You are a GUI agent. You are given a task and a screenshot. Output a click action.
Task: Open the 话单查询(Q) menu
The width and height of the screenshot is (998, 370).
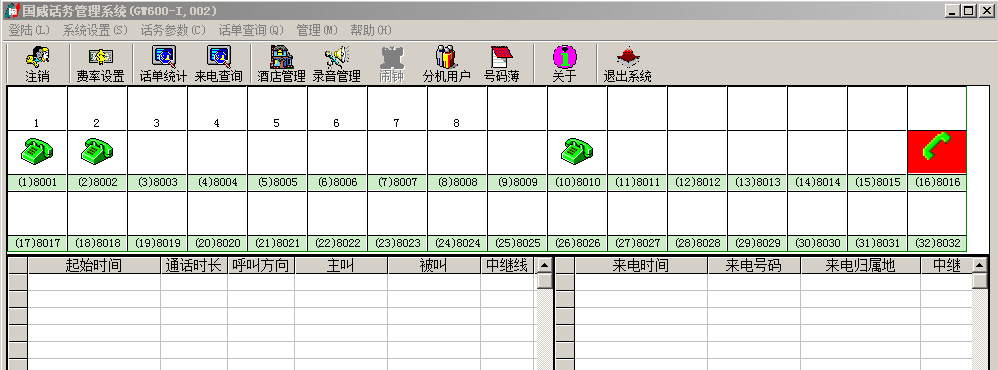[x=251, y=30]
